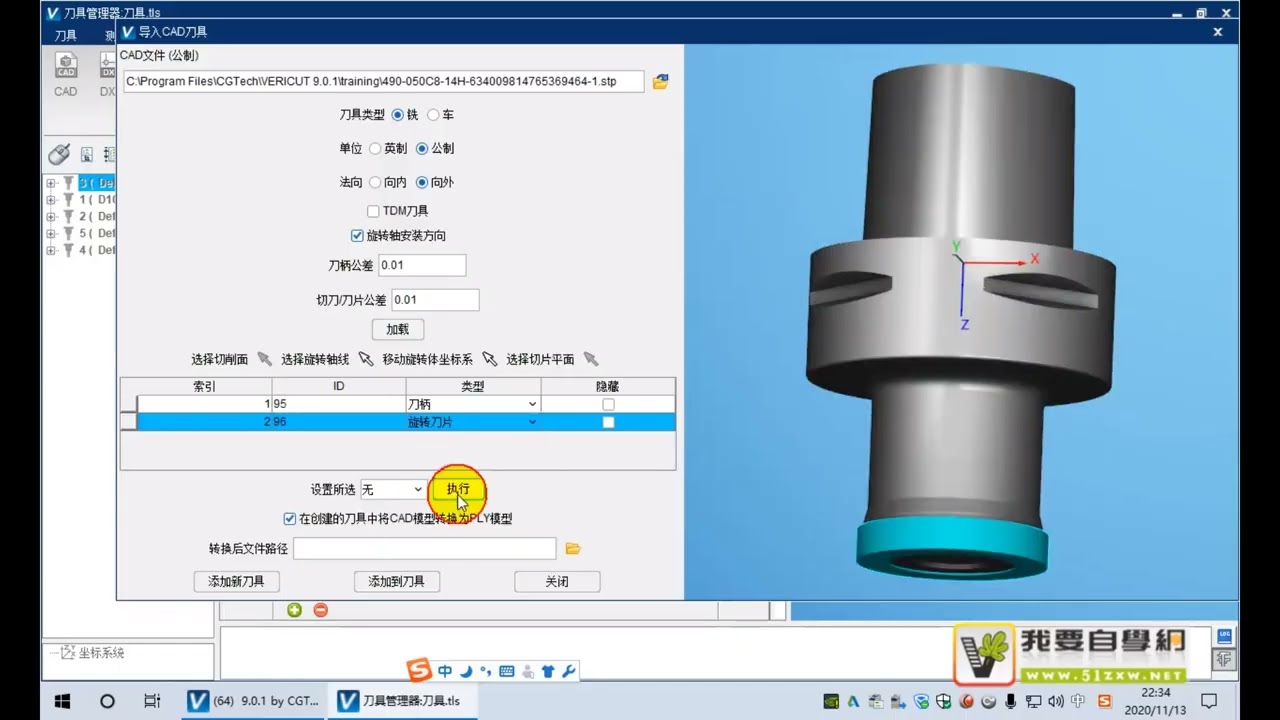Expand tool 3 in the tool tree
1280x720 pixels.
[51, 183]
